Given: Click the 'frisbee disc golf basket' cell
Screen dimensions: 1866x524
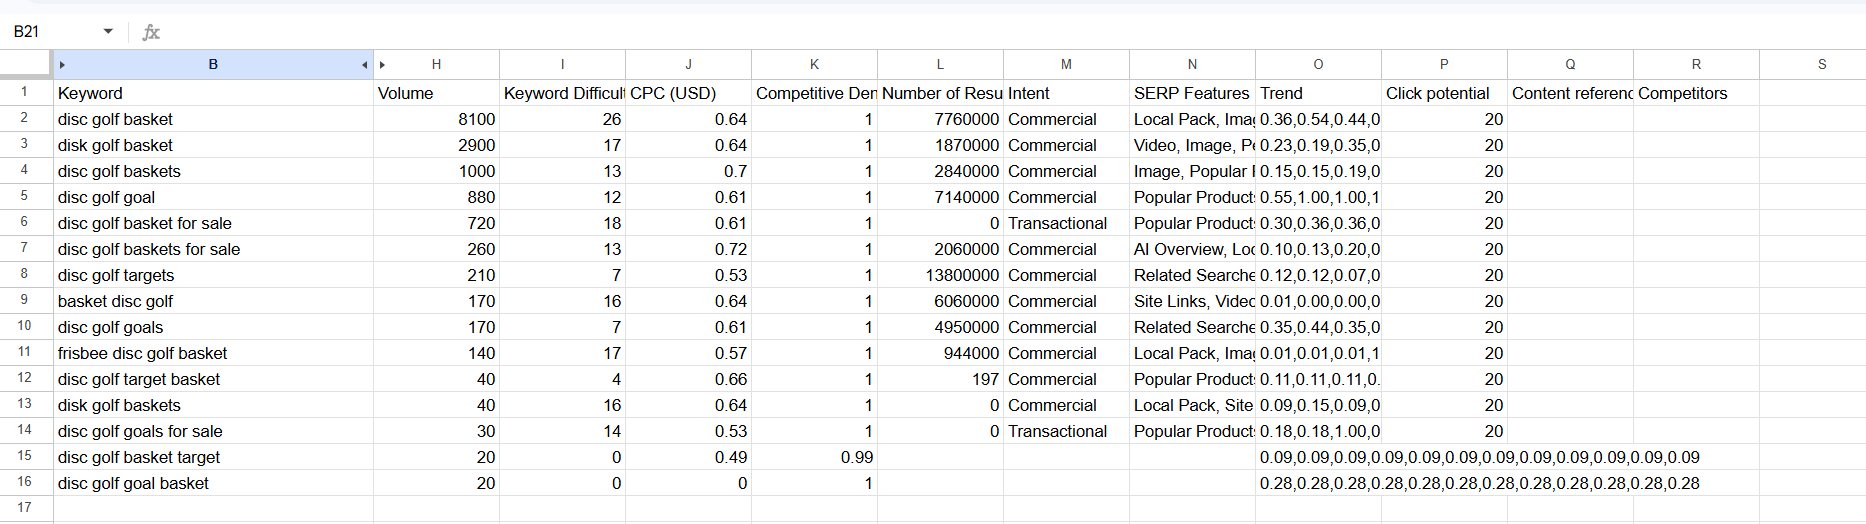Looking at the screenshot, I should 213,353.
